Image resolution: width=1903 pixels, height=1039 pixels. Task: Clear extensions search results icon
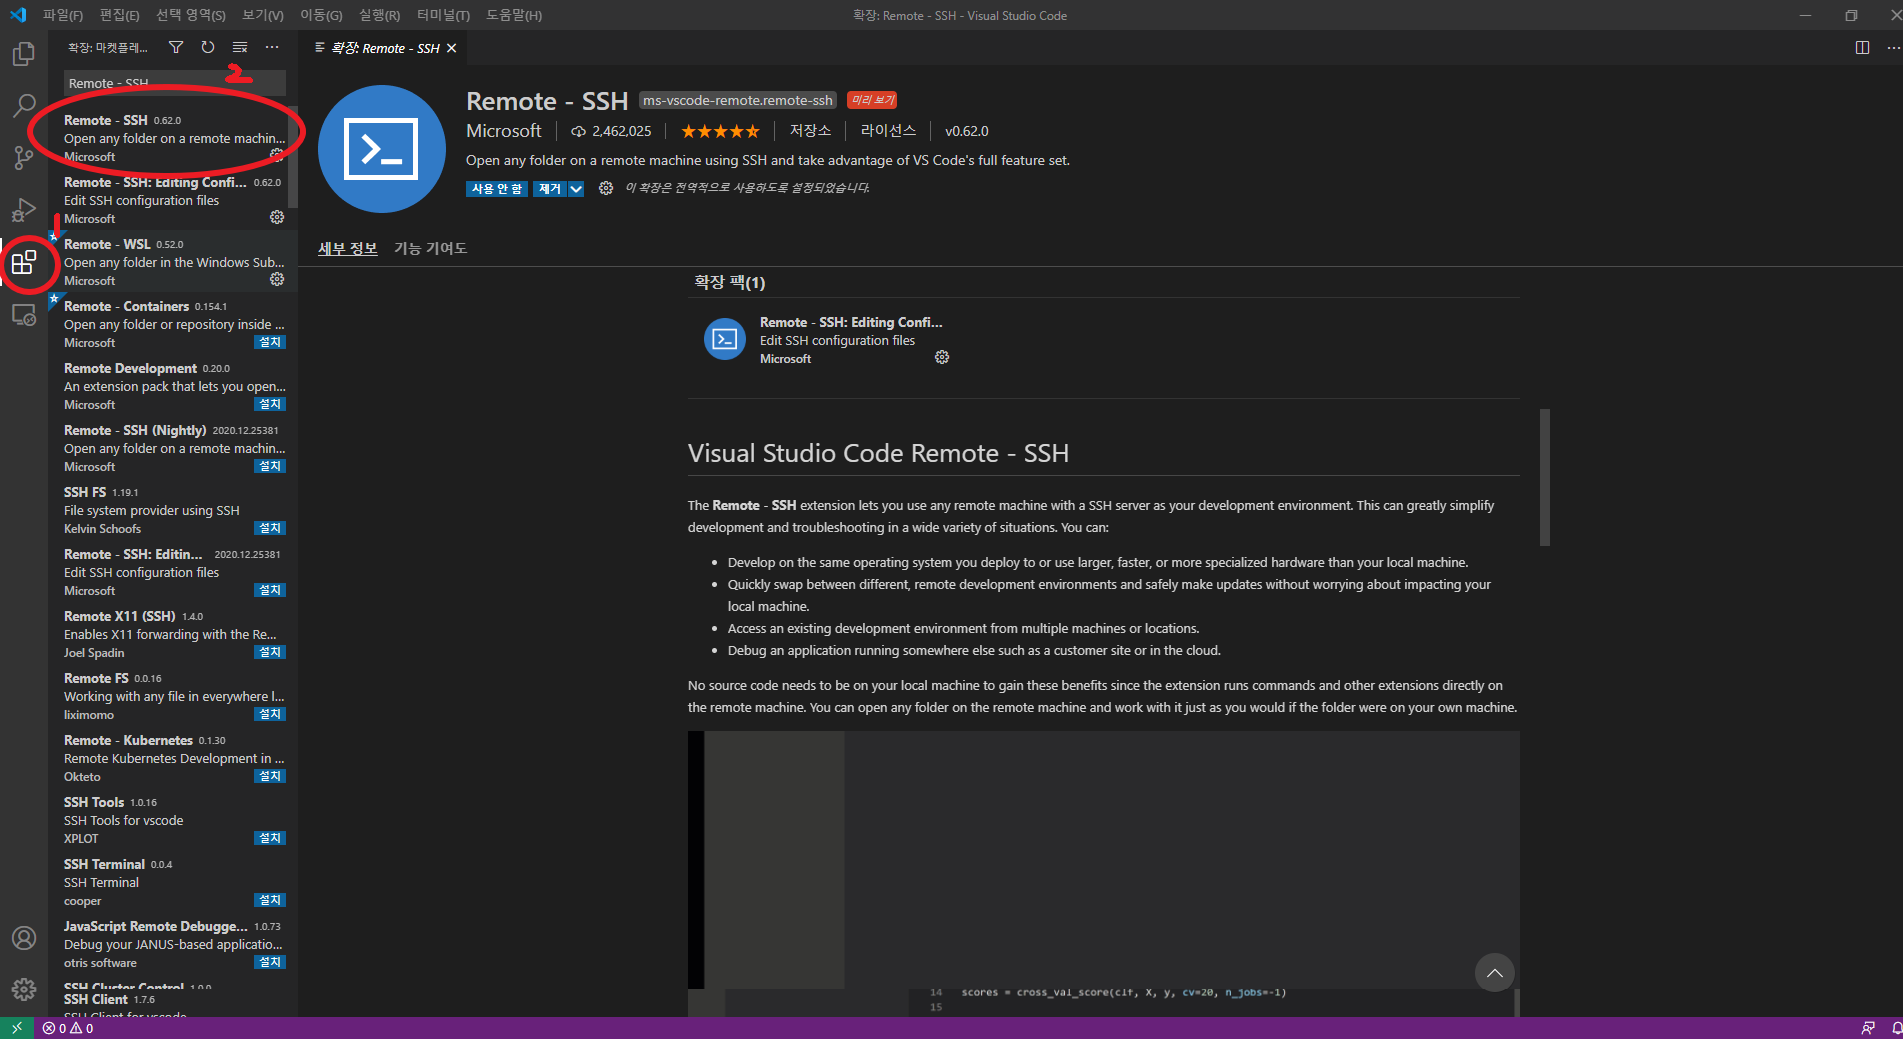click(240, 47)
